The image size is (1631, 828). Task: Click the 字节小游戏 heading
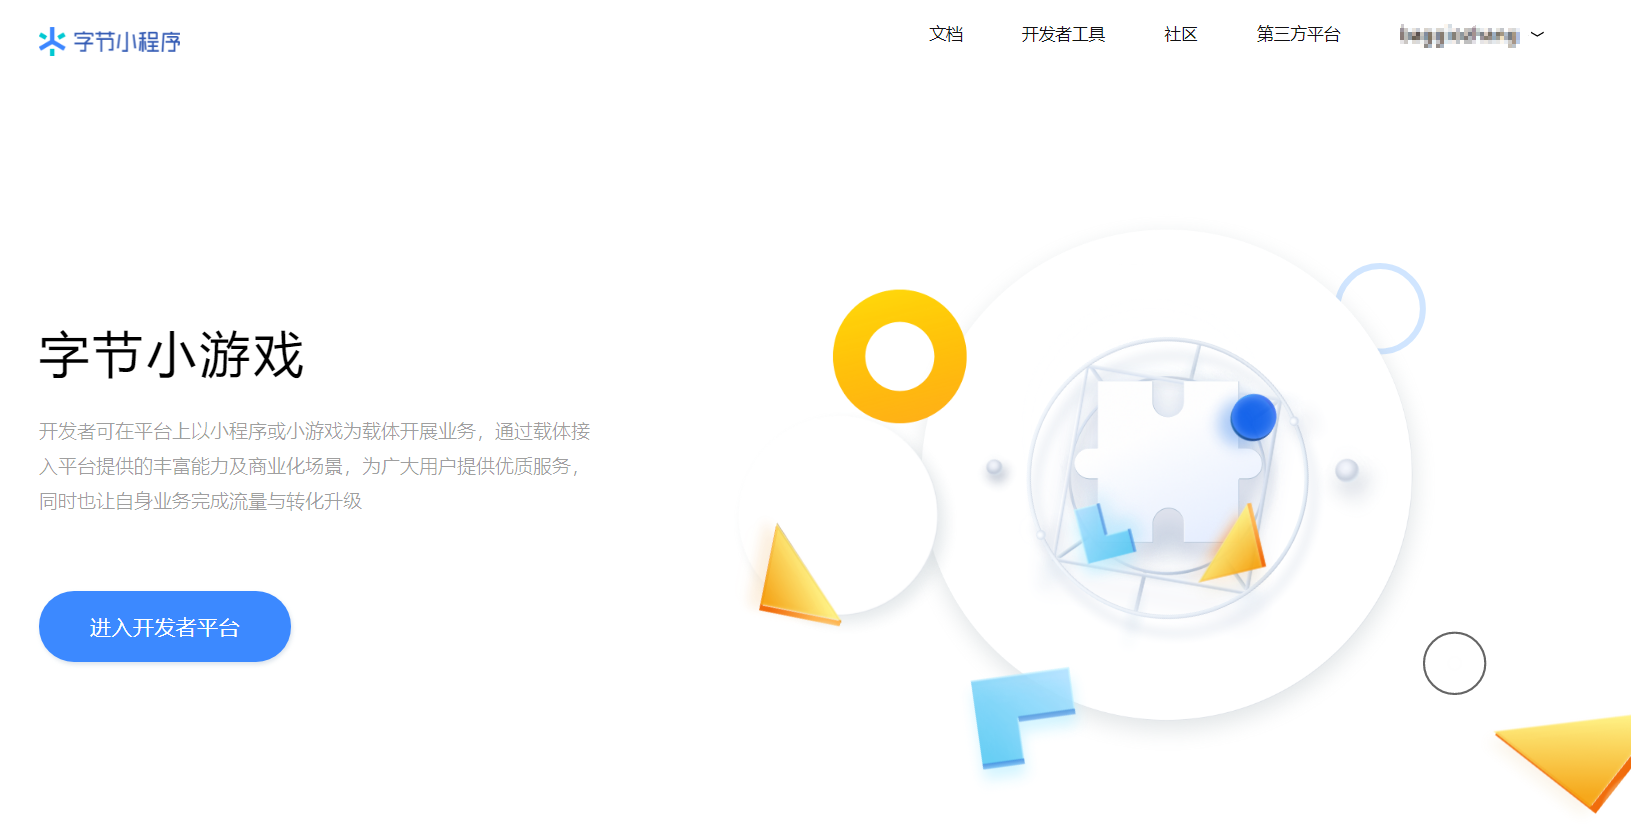(171, 355)
